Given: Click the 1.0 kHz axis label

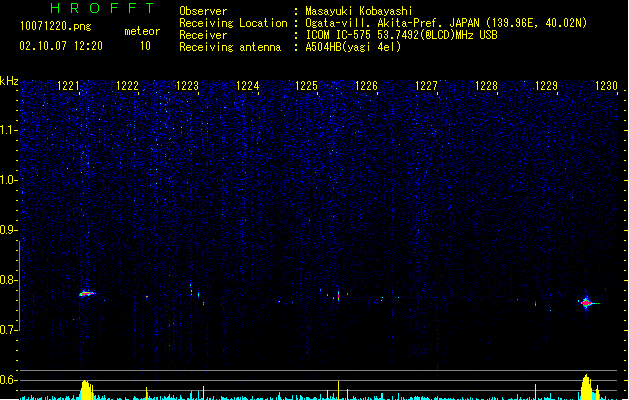Looking at the screenshot, I should 9,180.
